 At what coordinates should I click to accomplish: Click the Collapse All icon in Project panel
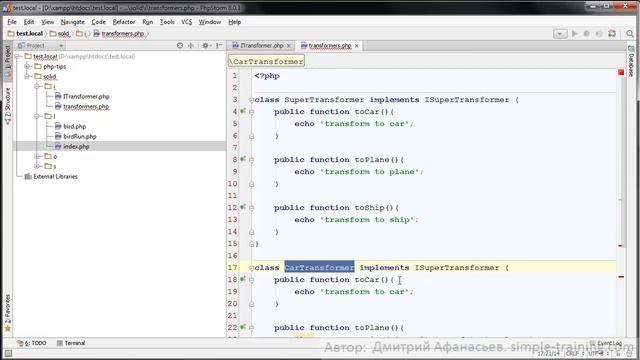pos(191,46)
